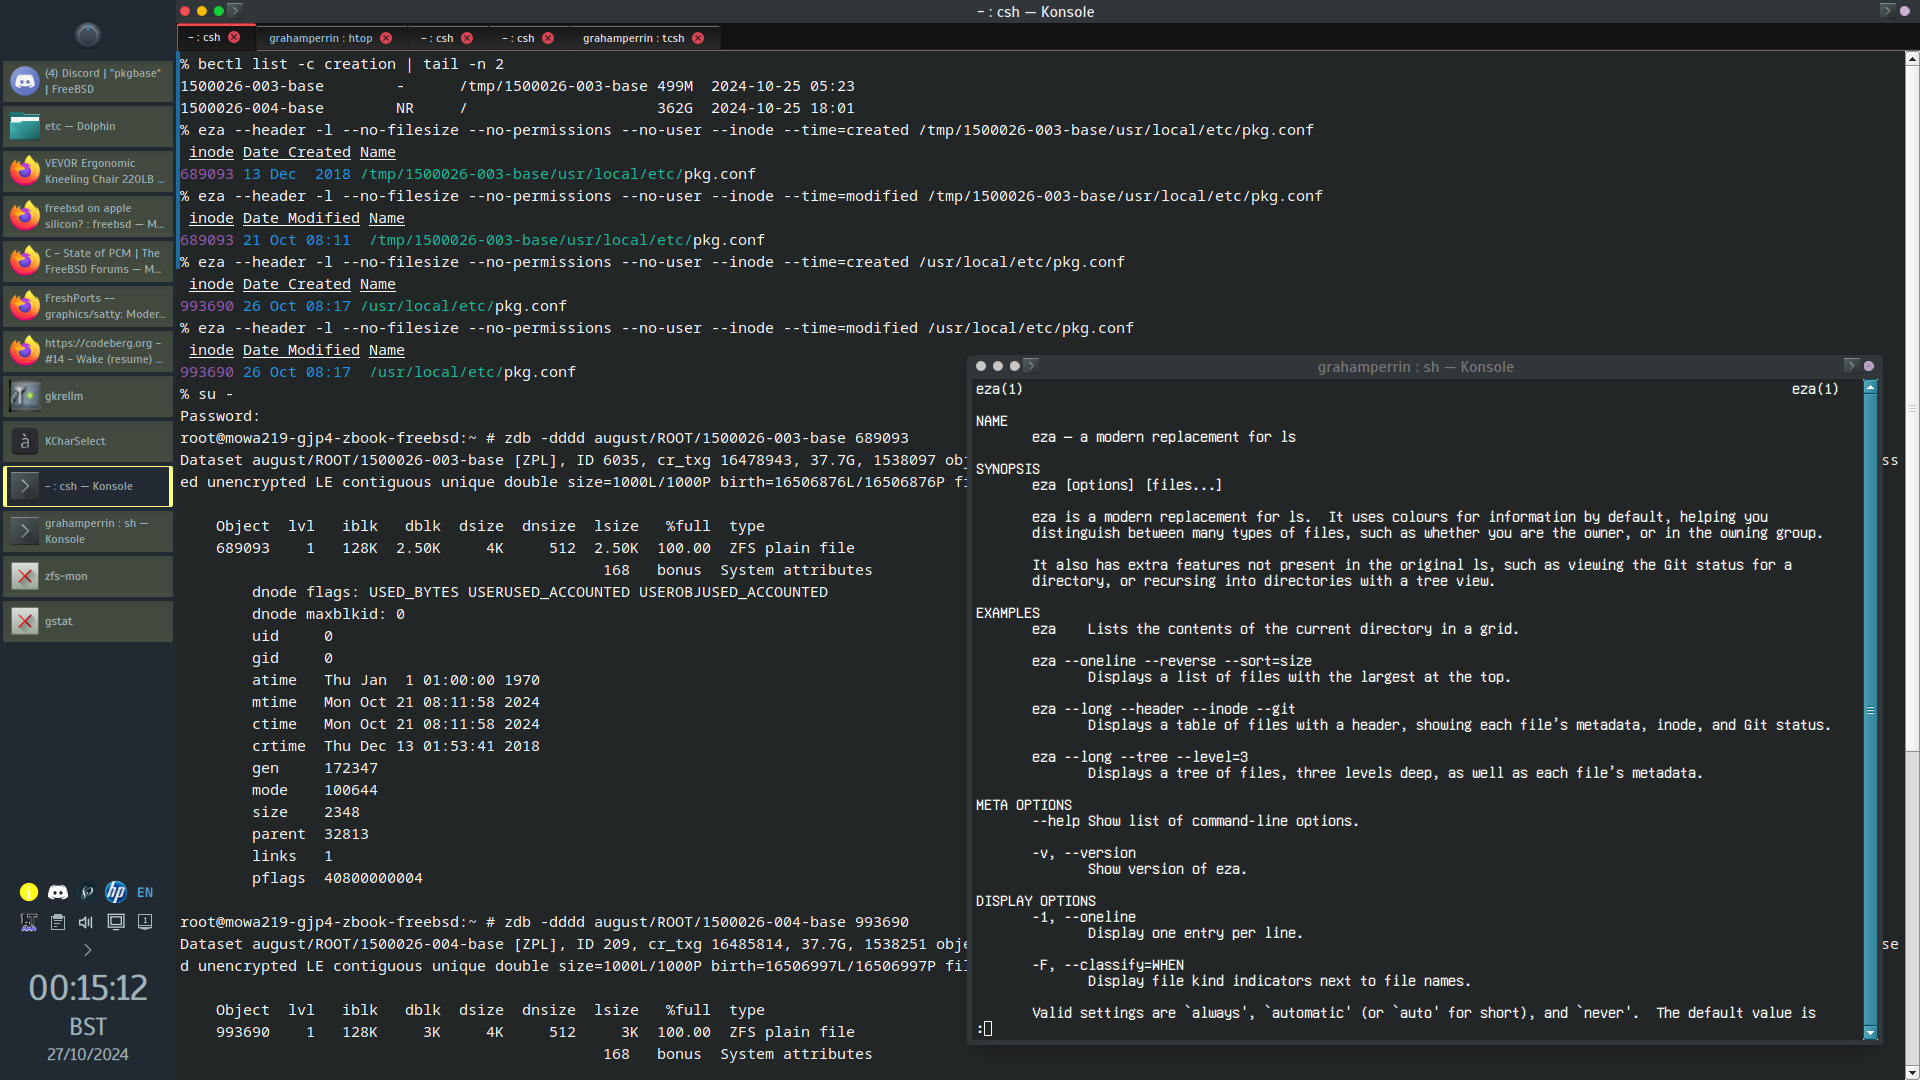The image size is (1920, 1080).
Task: Open the FreshPorts graphics/satty Firefox window
Action: tap(88, 306)
